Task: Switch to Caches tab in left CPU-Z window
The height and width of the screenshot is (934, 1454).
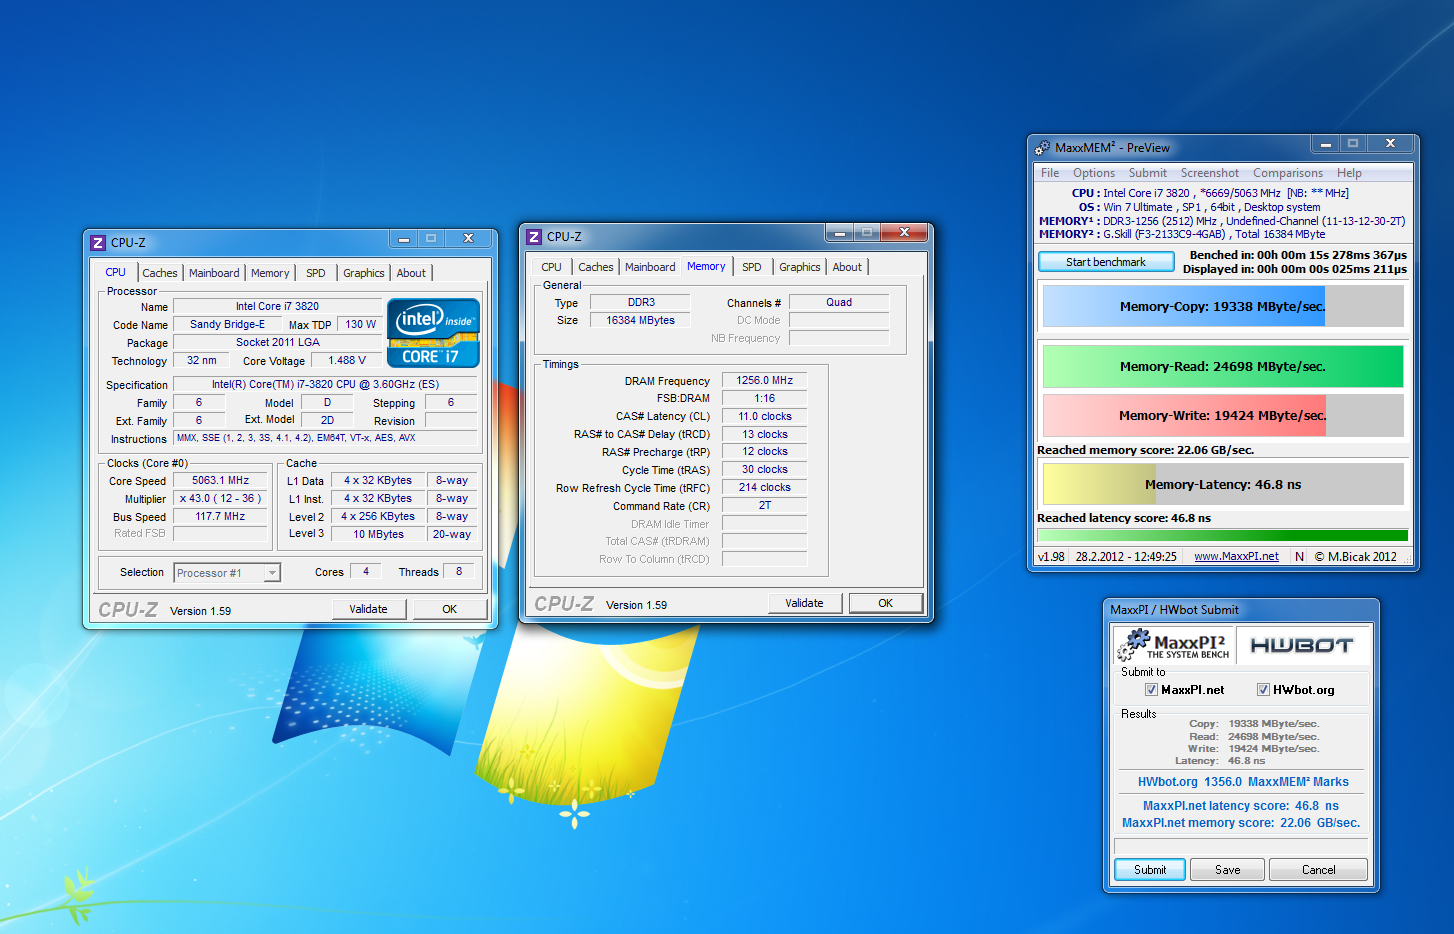Action: point(159,273)
